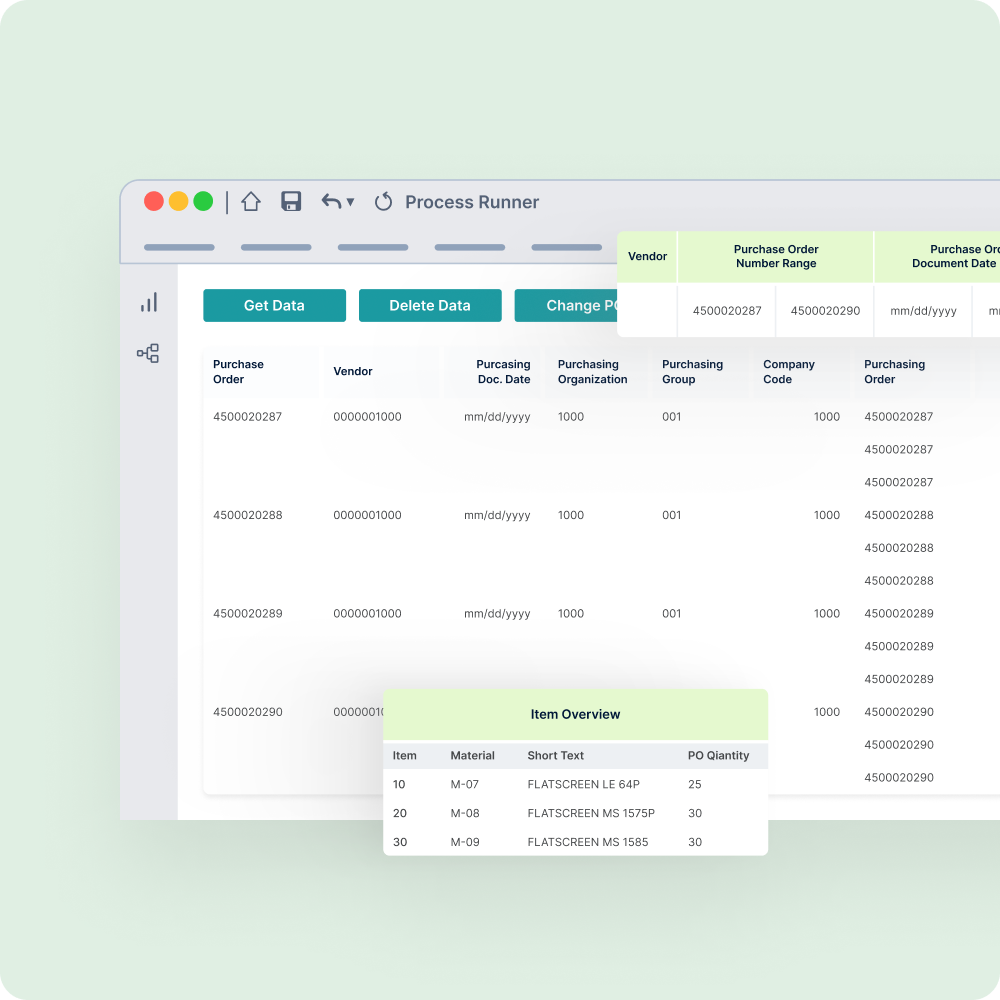The image size is (1000, 1000).
Task: Click the red close window button
Action: (x=154, y=201)
